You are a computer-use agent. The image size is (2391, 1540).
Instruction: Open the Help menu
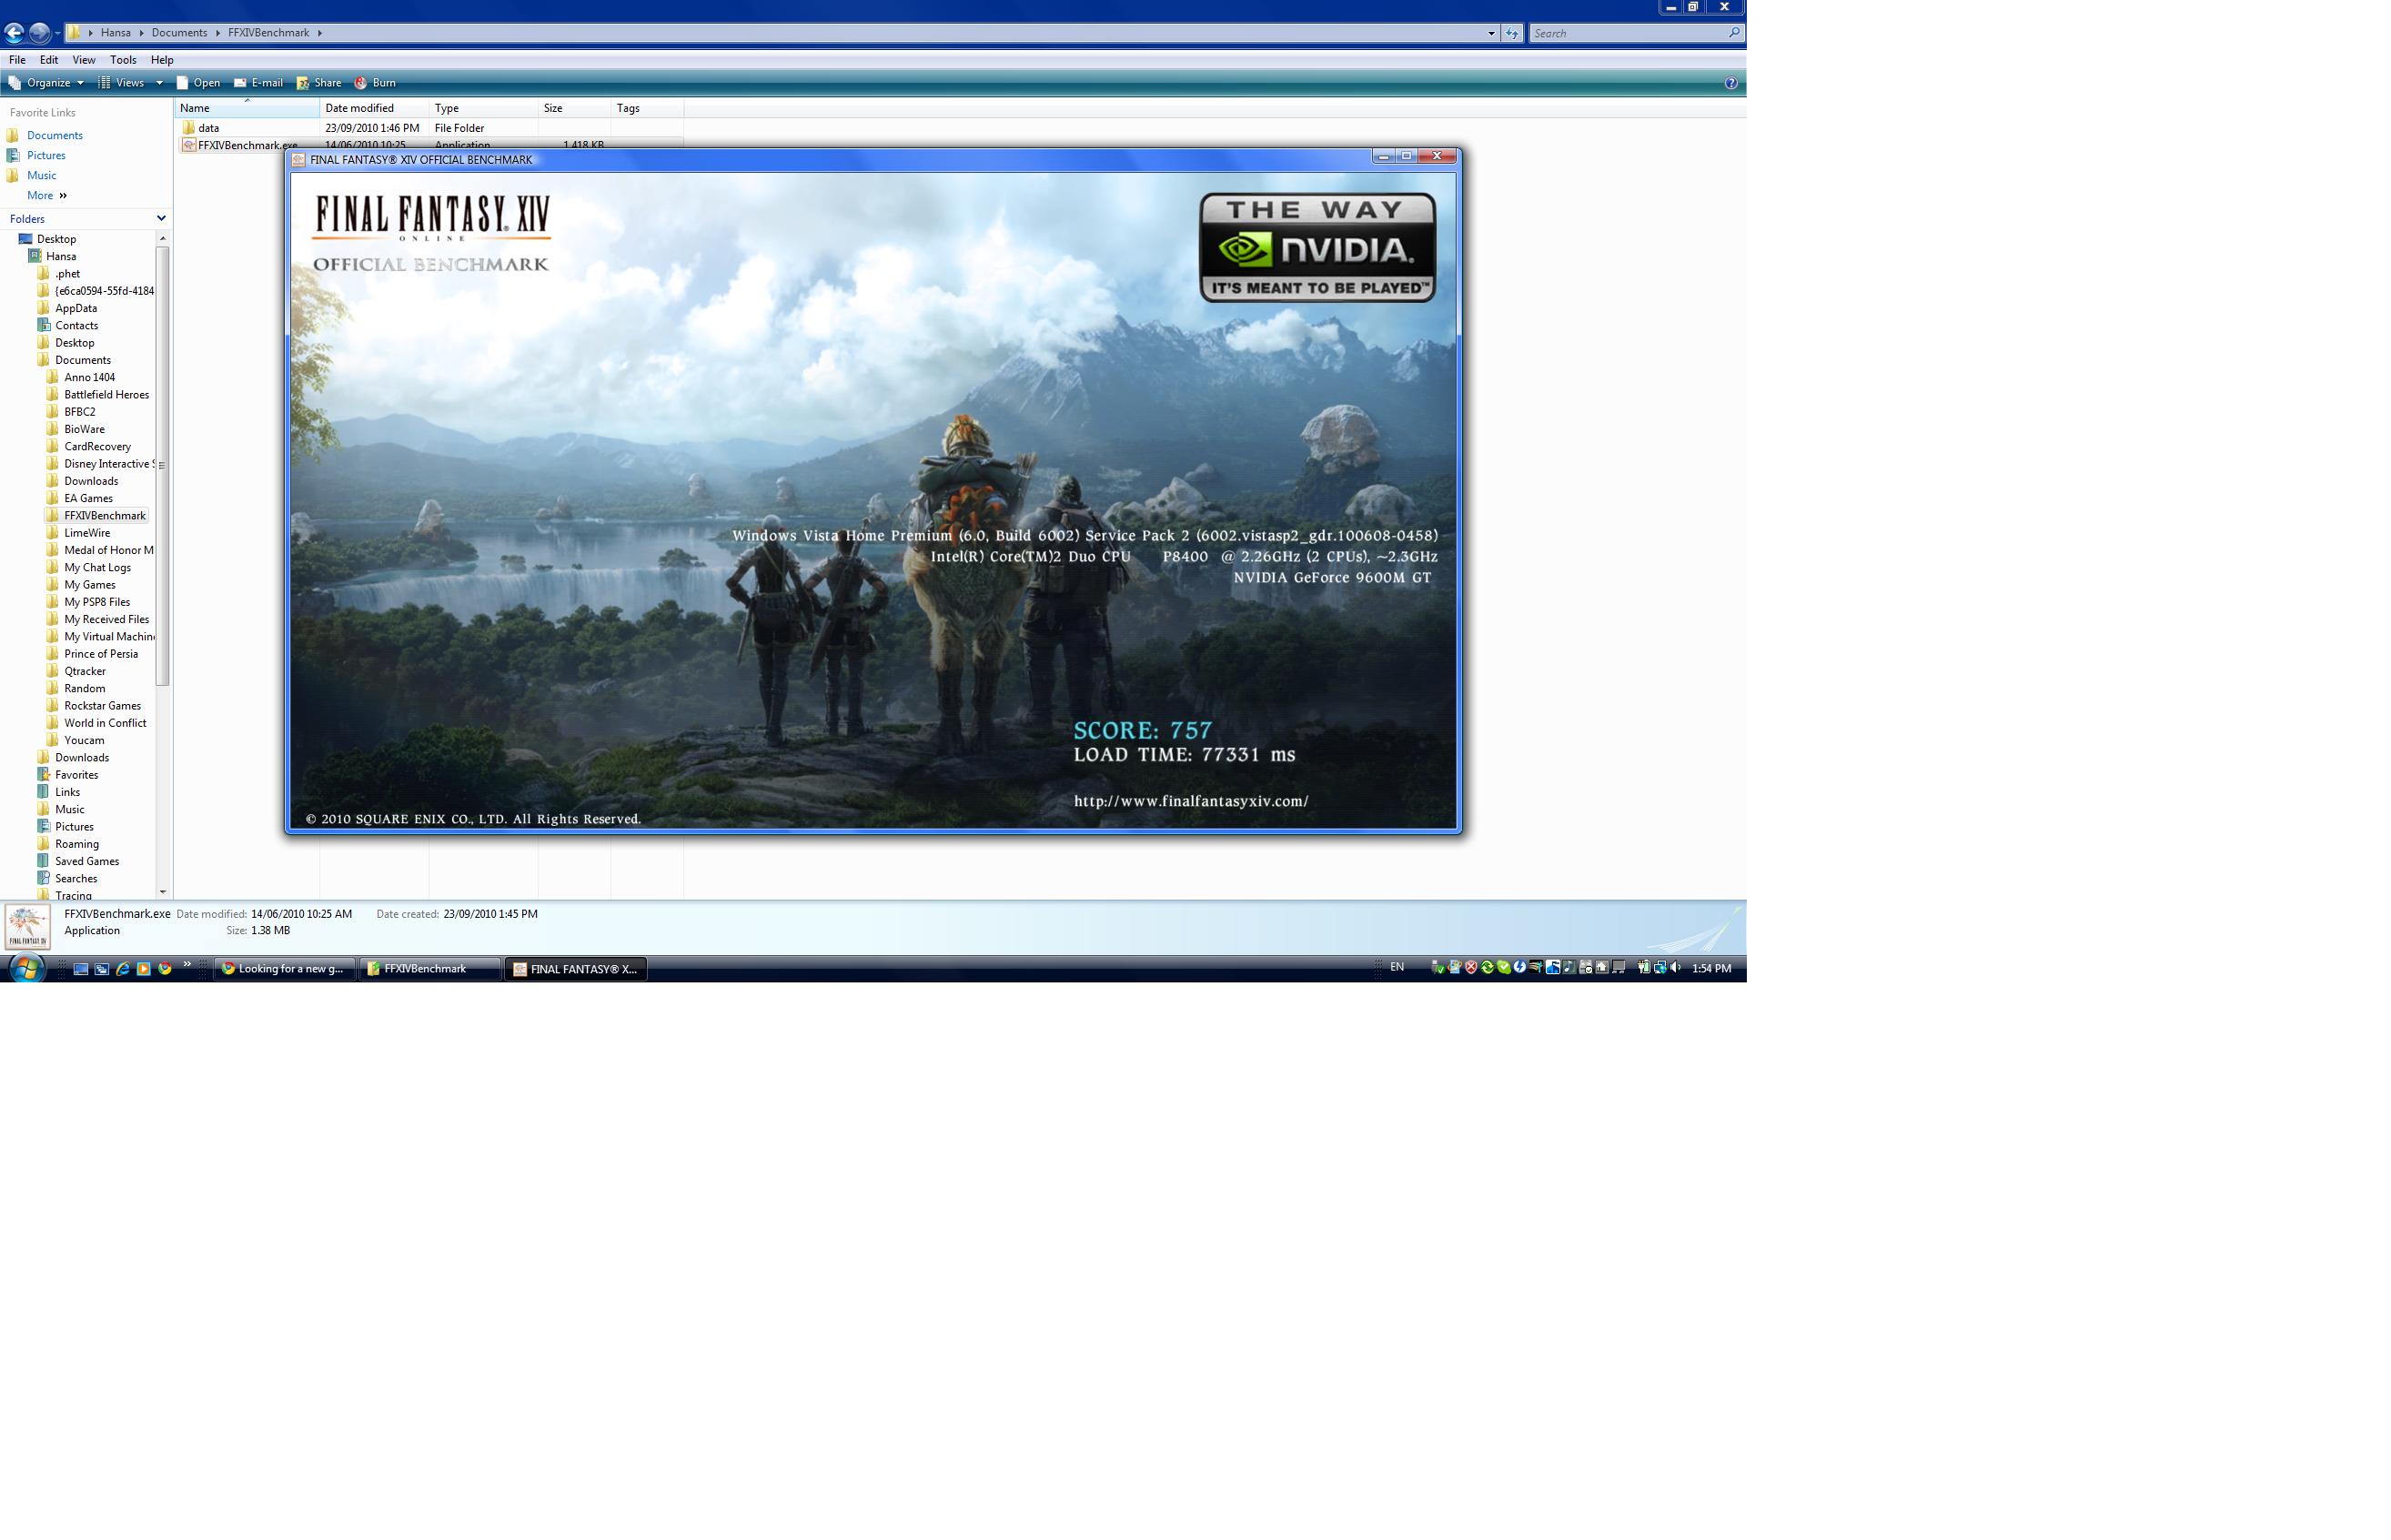[x=162, y=60]
